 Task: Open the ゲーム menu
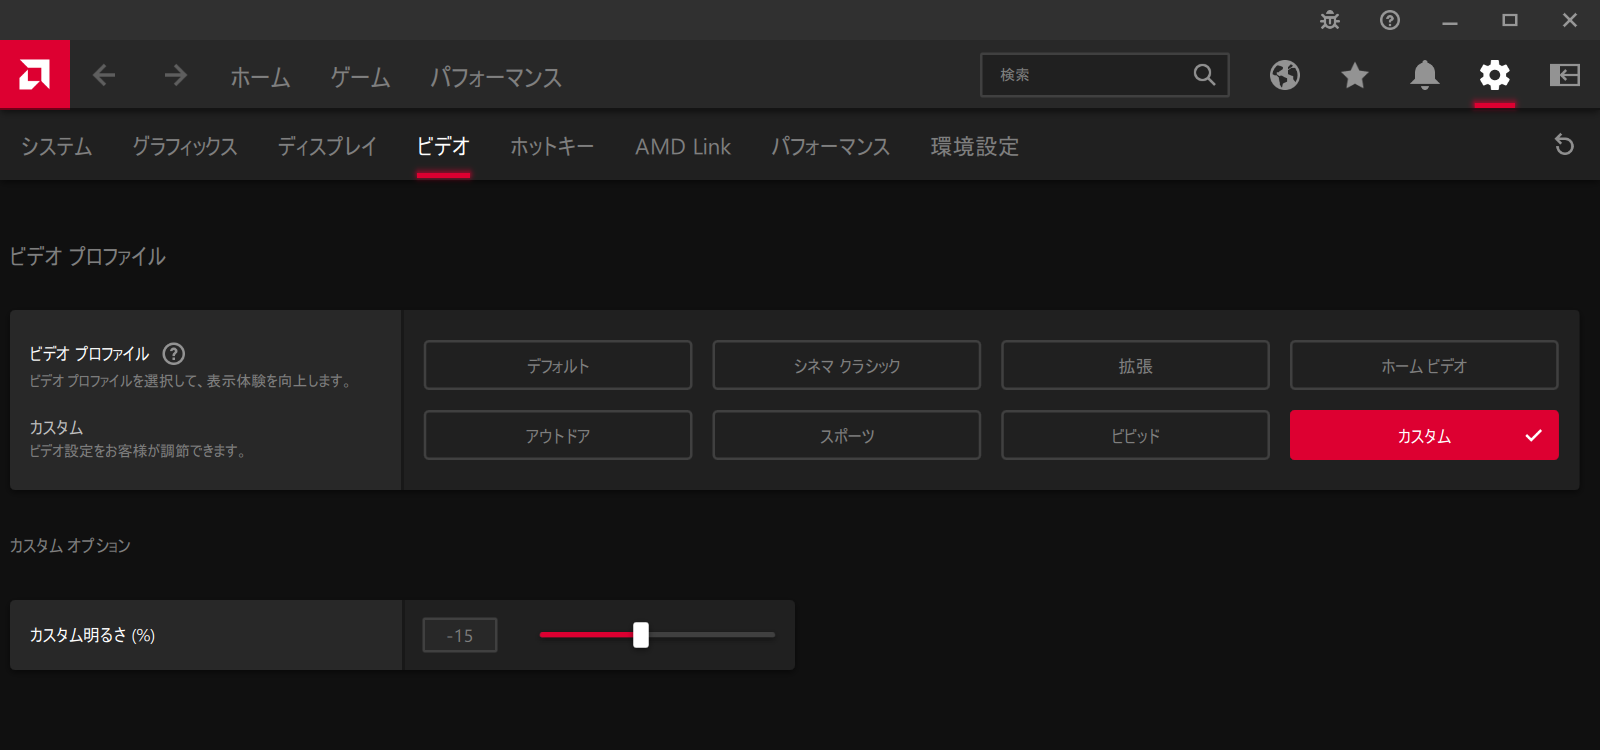pos(360,77)
